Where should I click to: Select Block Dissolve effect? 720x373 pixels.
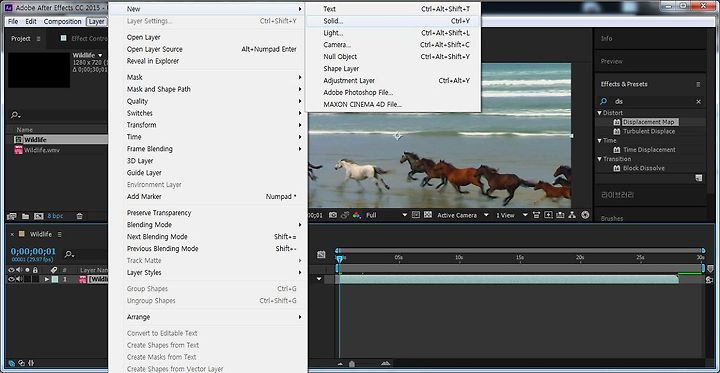pos(644,168)
